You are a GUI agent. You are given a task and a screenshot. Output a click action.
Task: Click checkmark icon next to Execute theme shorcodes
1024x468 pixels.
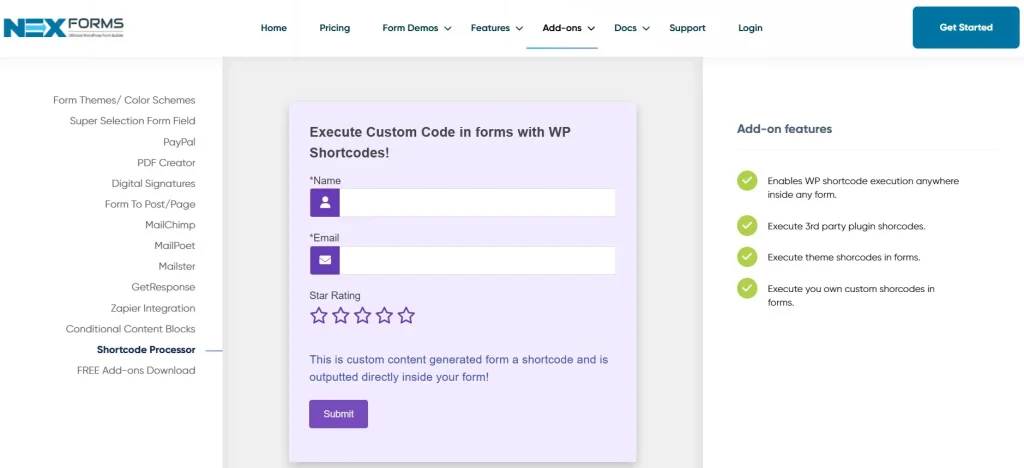747,257
